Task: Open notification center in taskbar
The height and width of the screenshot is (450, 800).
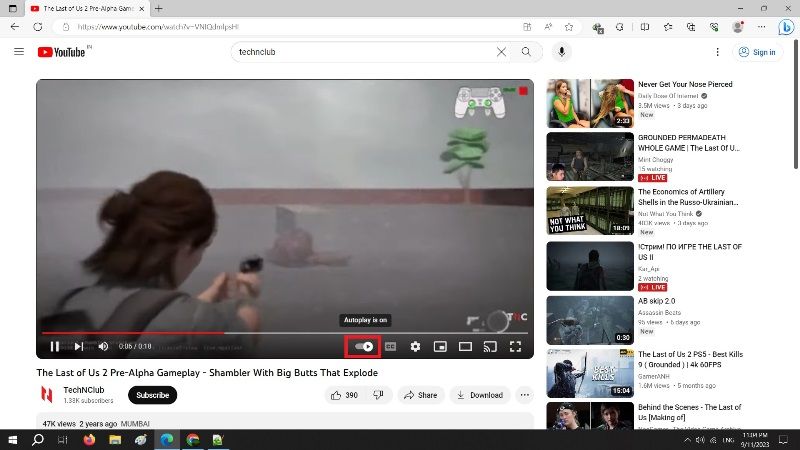Action: tap(783, 440)
